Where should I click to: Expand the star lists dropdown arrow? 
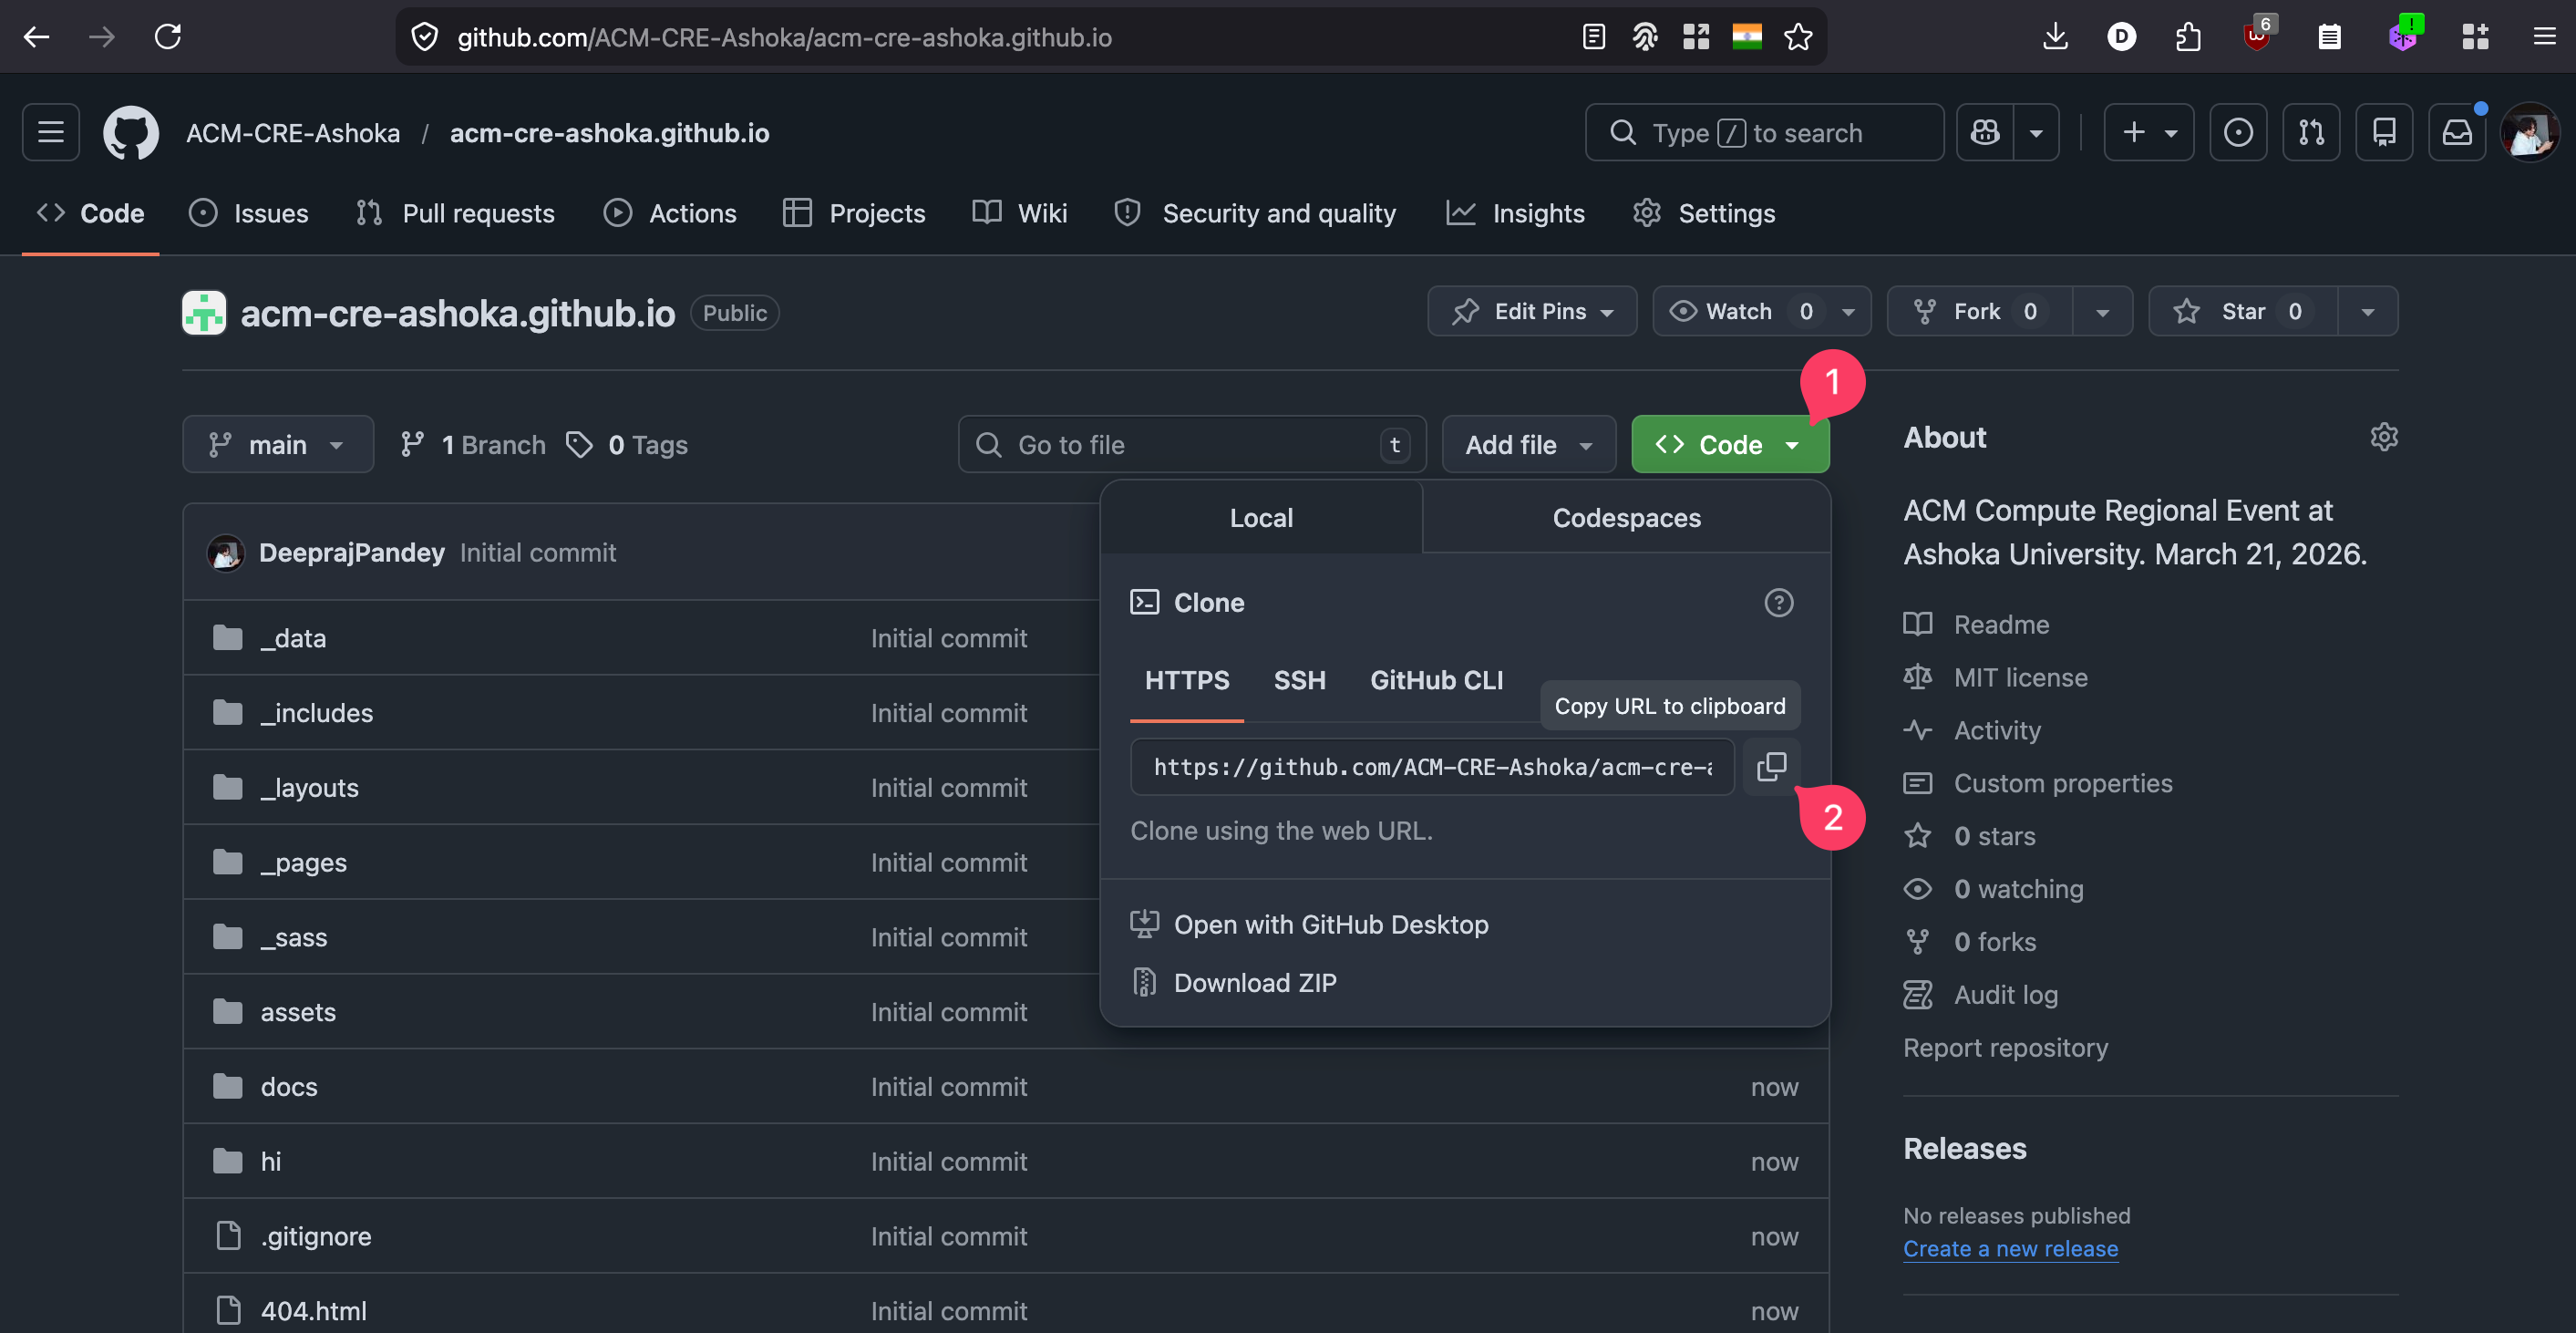2367,311
